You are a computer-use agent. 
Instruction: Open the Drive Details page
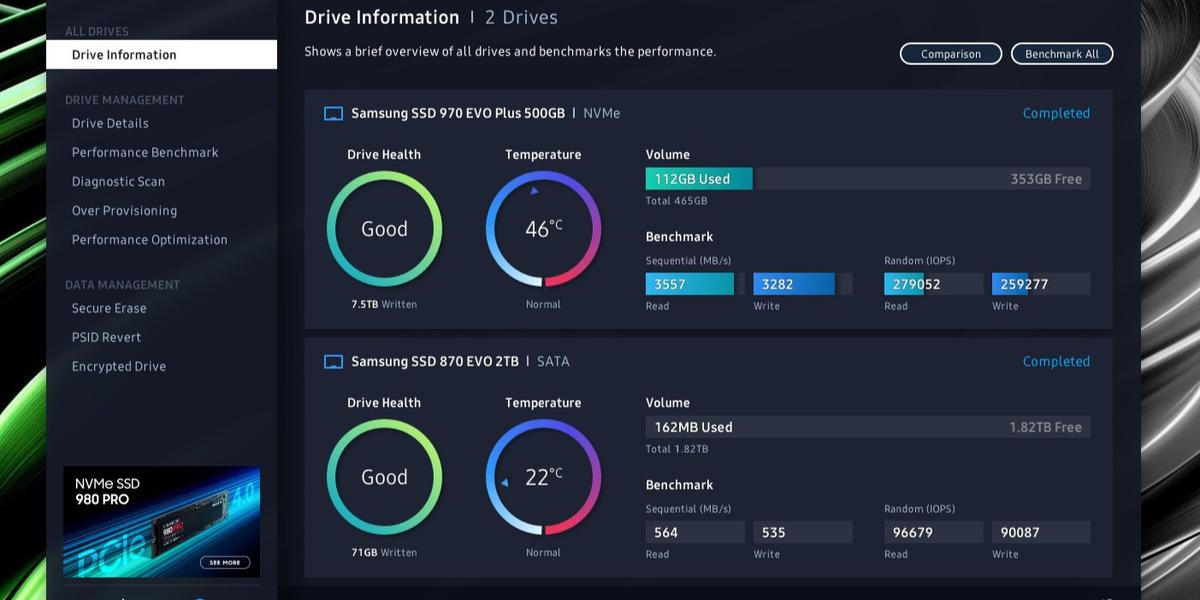(110, 123)
